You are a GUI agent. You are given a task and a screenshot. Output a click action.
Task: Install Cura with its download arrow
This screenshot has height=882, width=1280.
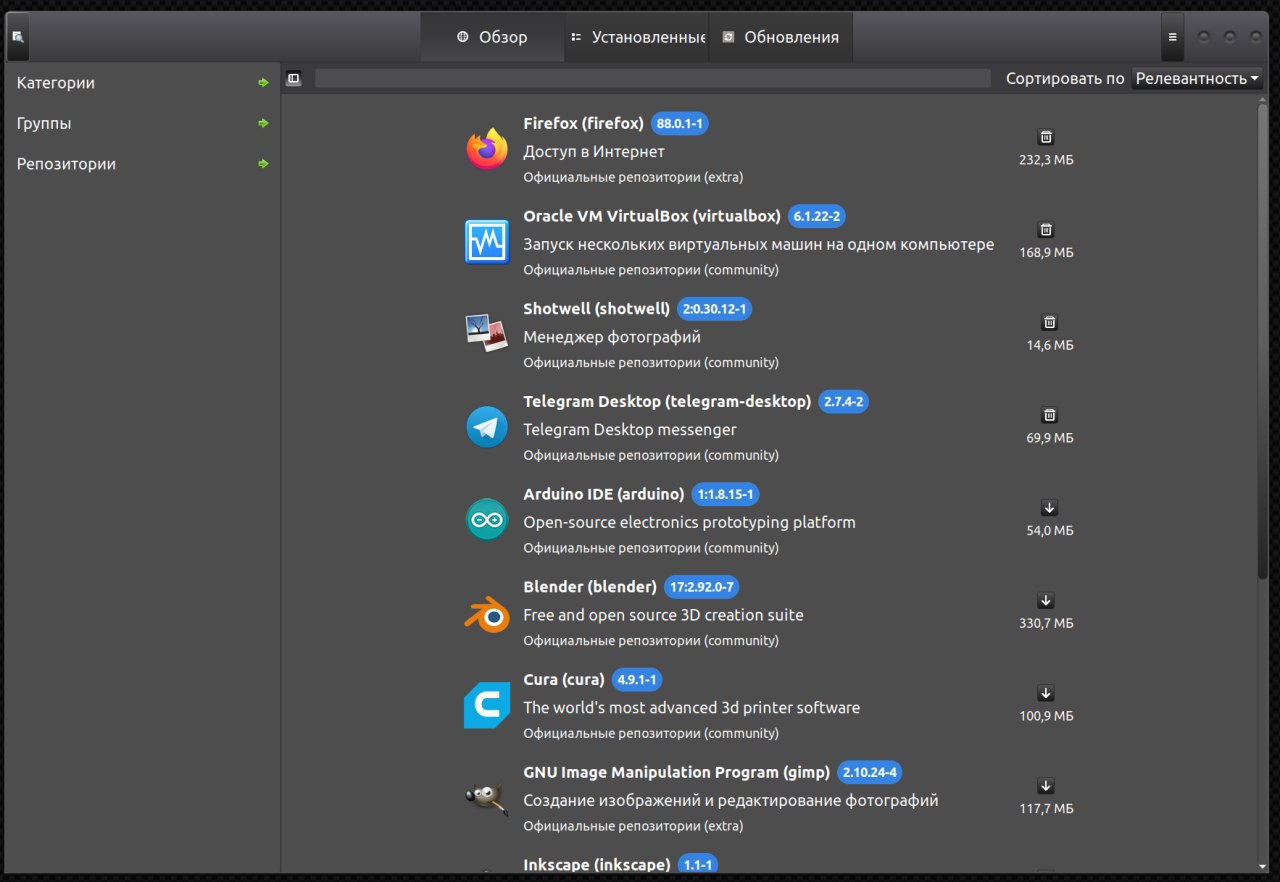point(1046,693)
